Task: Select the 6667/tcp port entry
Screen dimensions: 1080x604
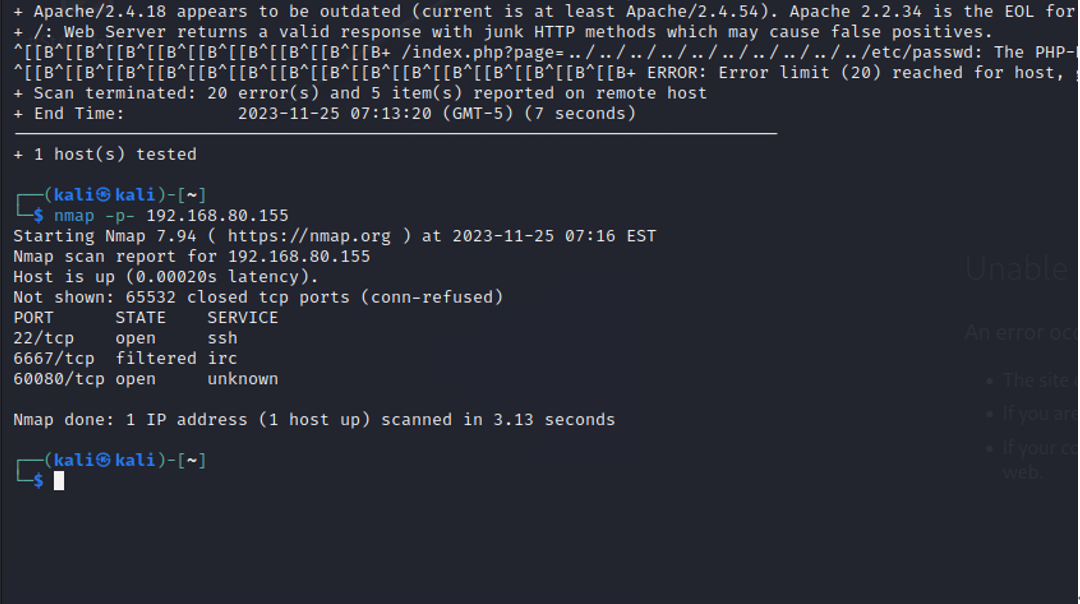Action: click(125, 359)
